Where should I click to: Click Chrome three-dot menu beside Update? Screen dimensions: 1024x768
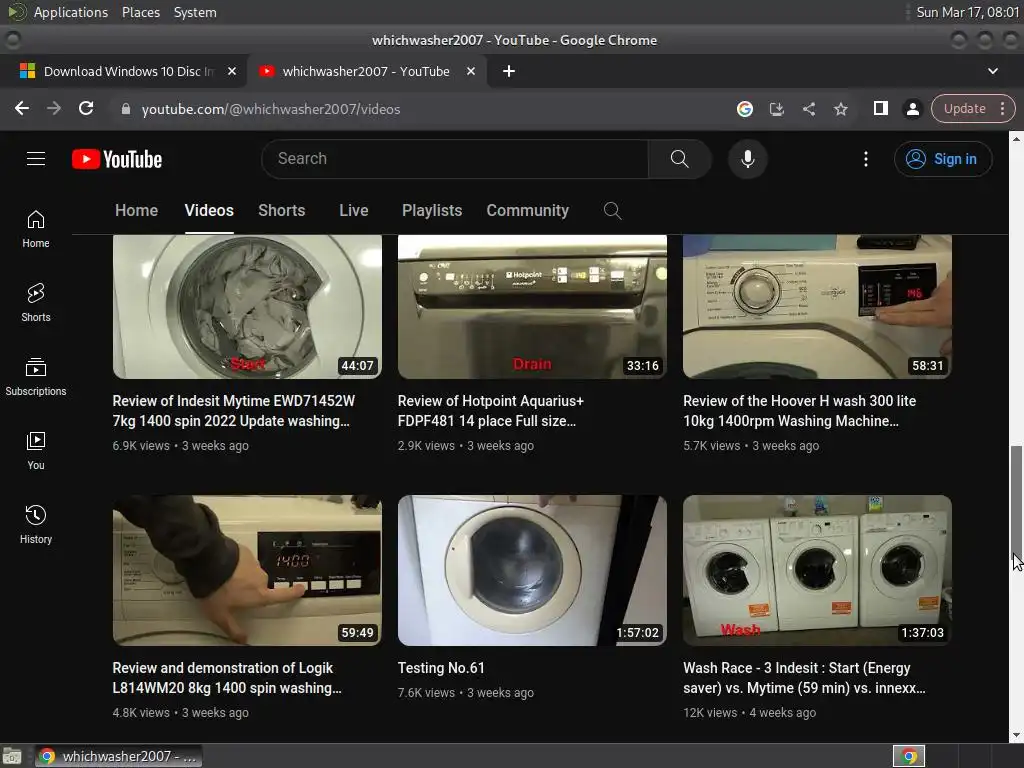[1002, 108]
